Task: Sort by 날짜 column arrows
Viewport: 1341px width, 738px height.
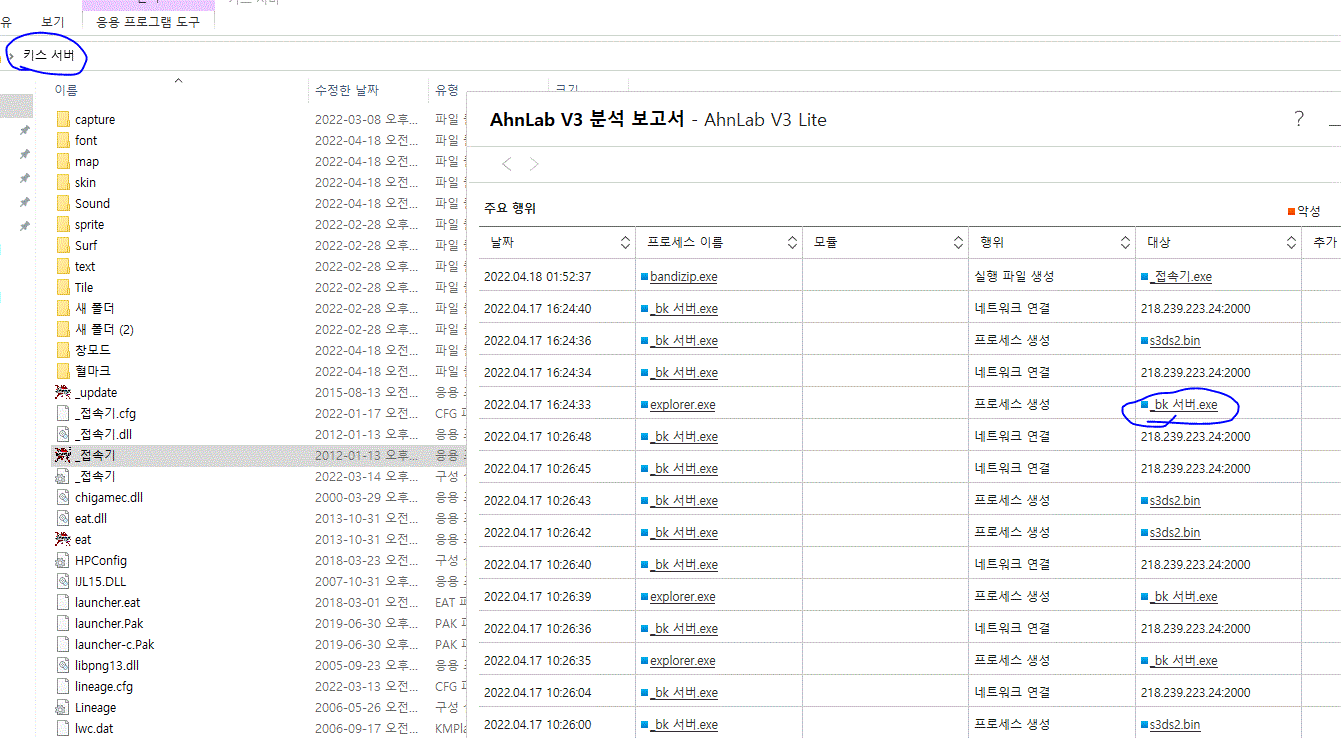Action: (x=626, y=242)
